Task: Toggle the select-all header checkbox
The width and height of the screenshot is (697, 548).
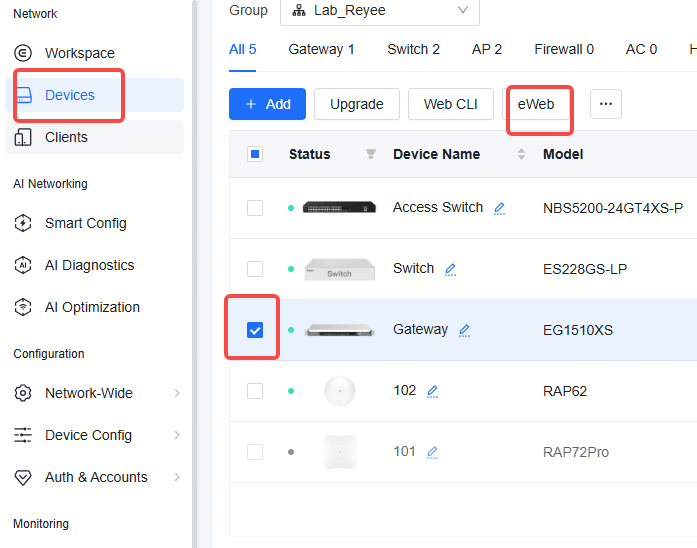Action: (x=255, y=154)
